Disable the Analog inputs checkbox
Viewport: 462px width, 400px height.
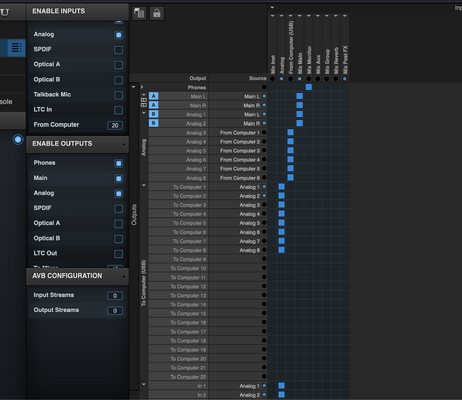click(x=118, y=35)
